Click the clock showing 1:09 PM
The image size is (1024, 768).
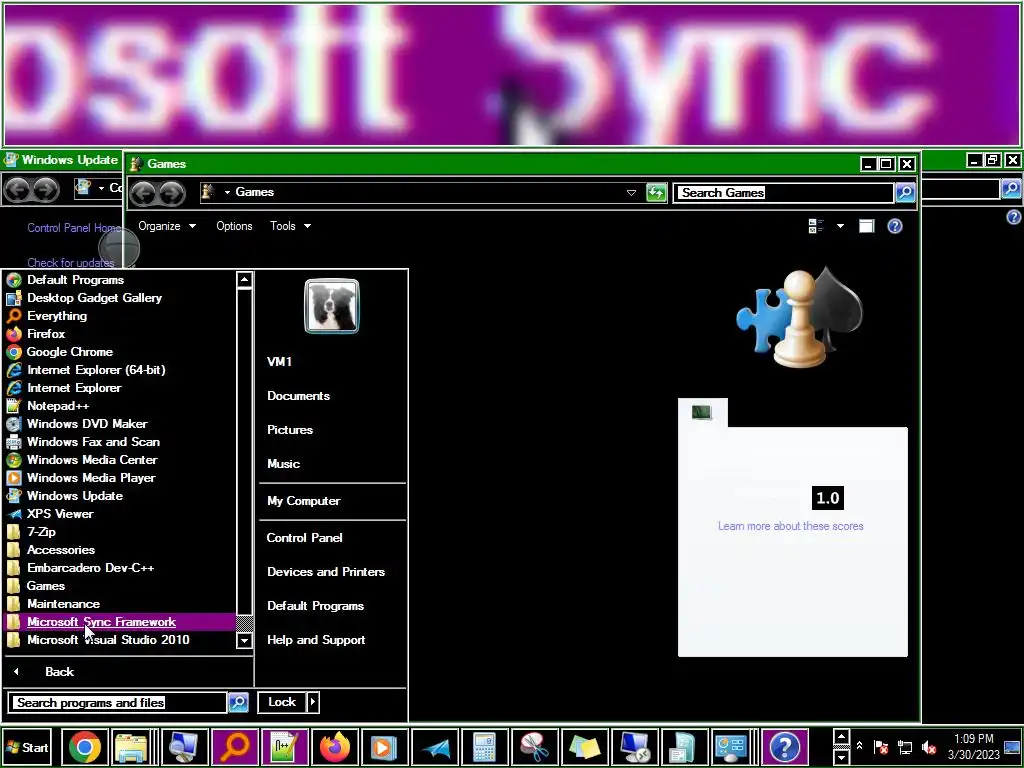[x=974, y=739]
